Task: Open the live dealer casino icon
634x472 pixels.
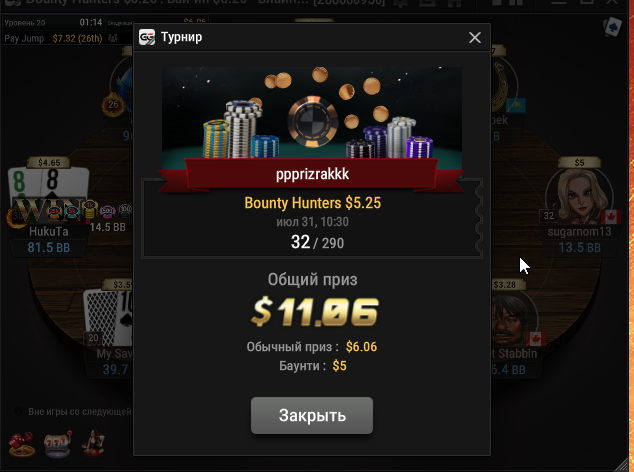Action: pos(93,443)
